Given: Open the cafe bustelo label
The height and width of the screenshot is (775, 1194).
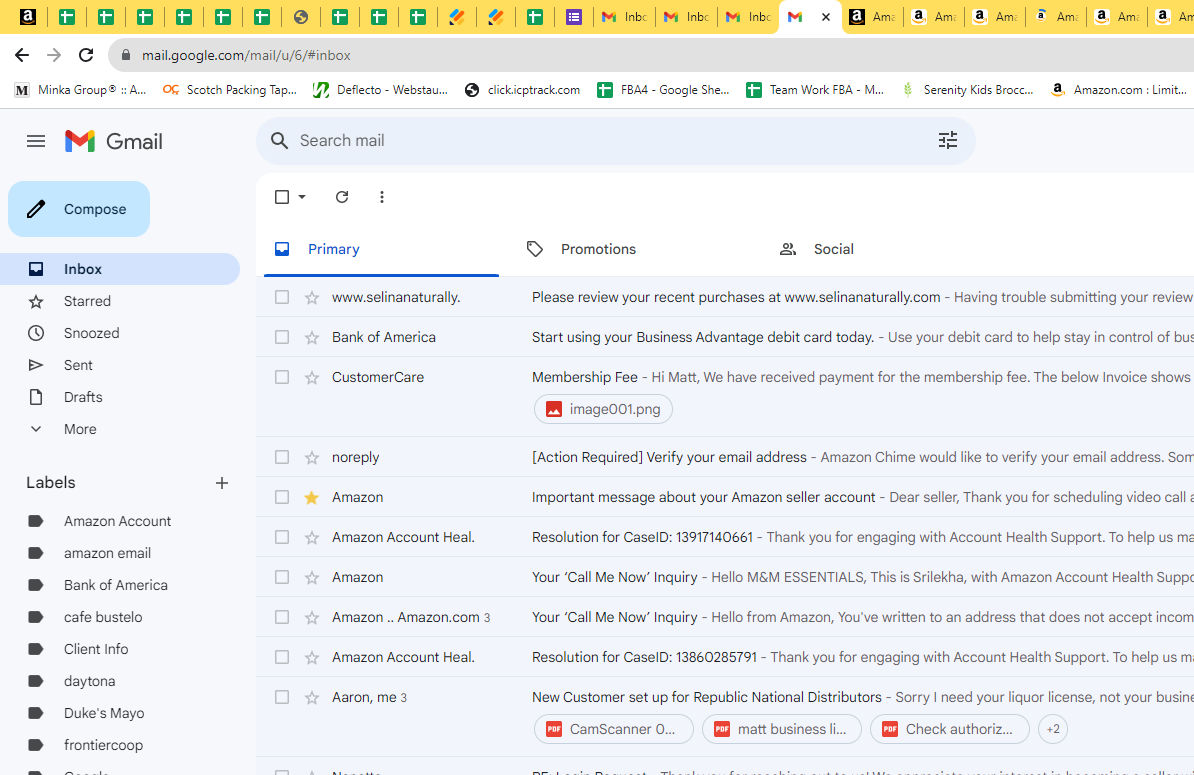Looking at the screenshot, I should tap(103, 617).
